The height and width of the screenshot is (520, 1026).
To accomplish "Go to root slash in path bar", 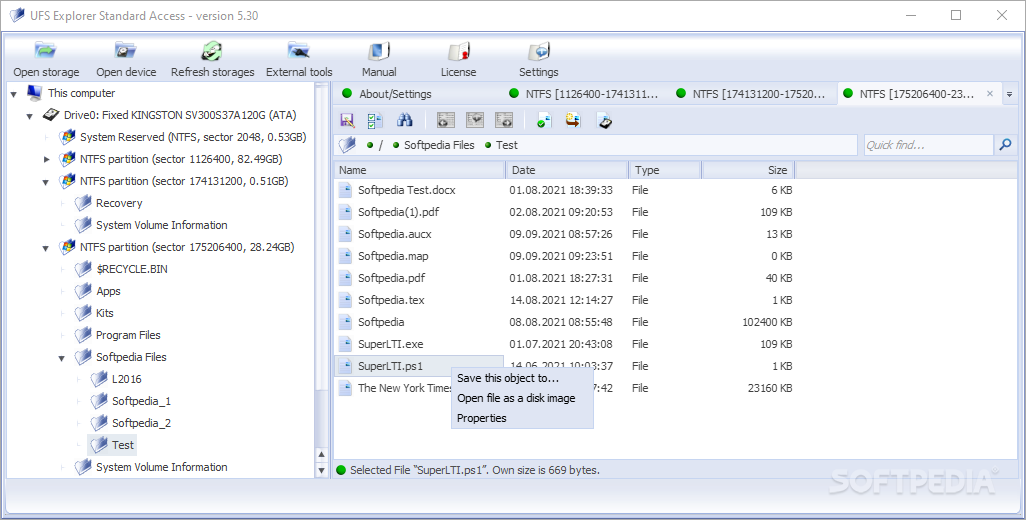I will click(x=381, y=145).
